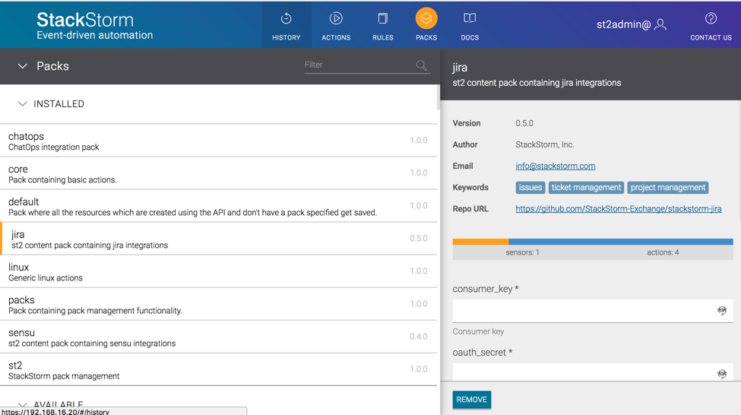Click the oauth_secret input field
Viewport: 741px width, 415px height.
[593, 372]
